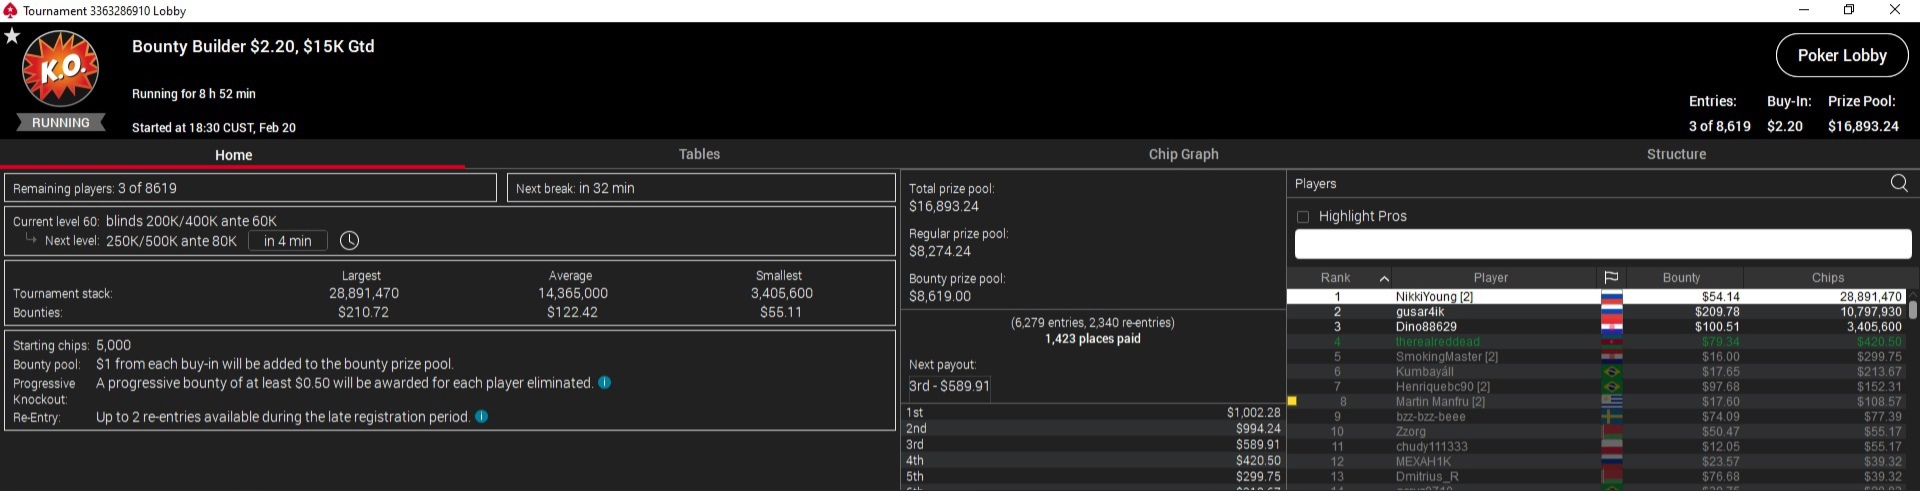This screenshot has width=1920, height=491.
Task: Select player MEXAH1K row
Action: click(1597, 462)
